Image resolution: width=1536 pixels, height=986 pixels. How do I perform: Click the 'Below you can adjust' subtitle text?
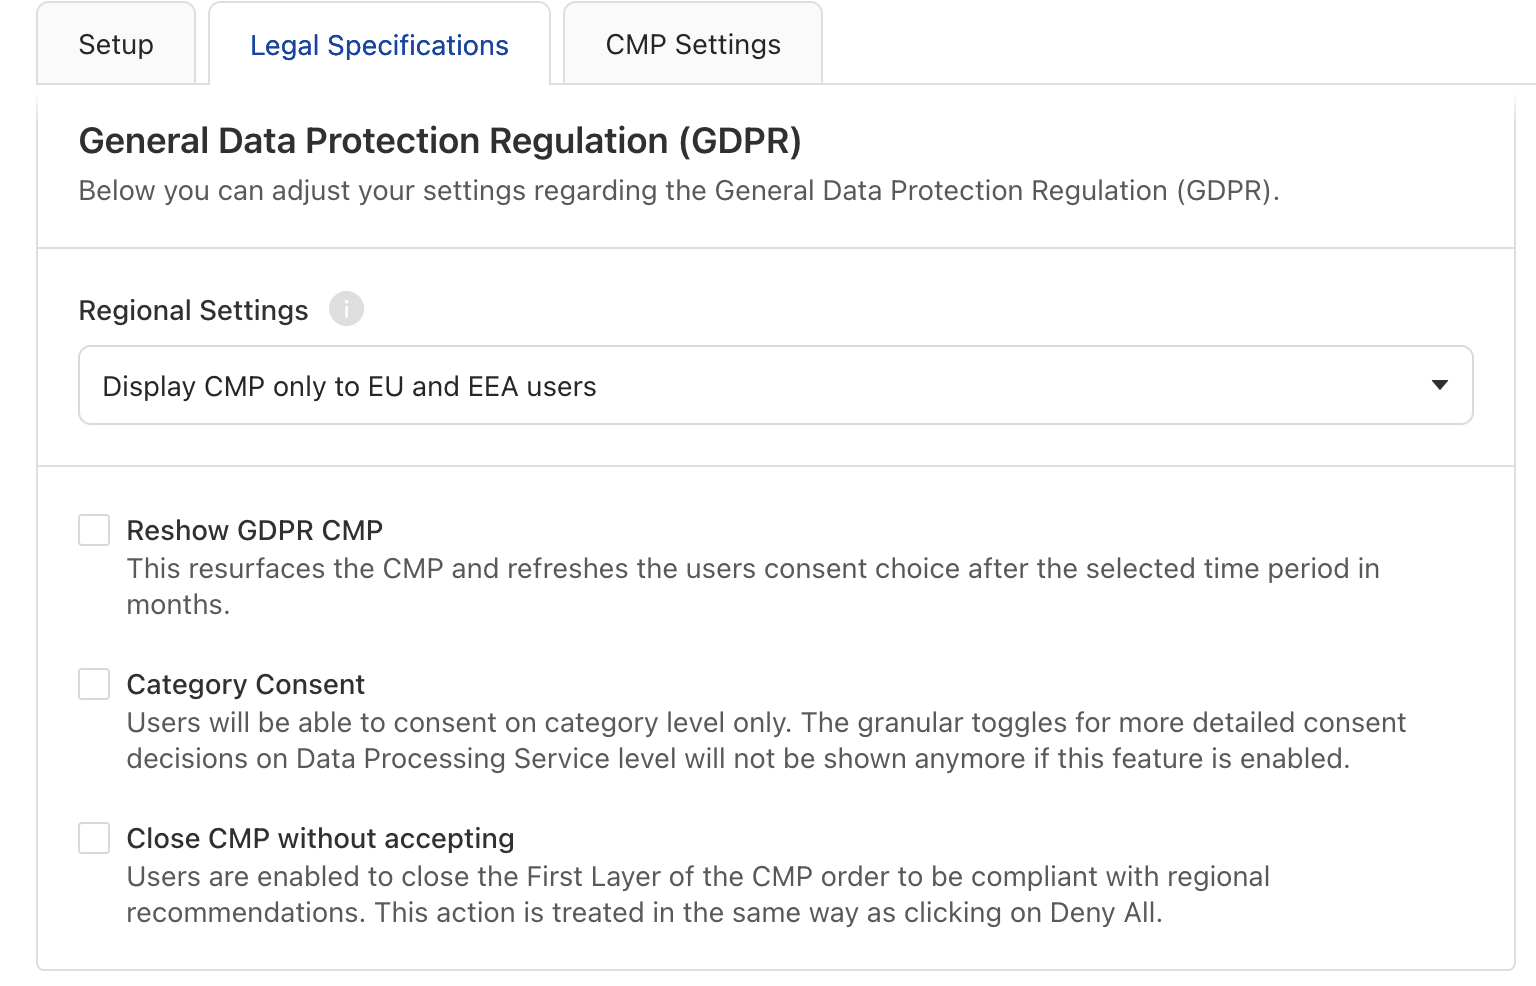click(x=679, y=190)
